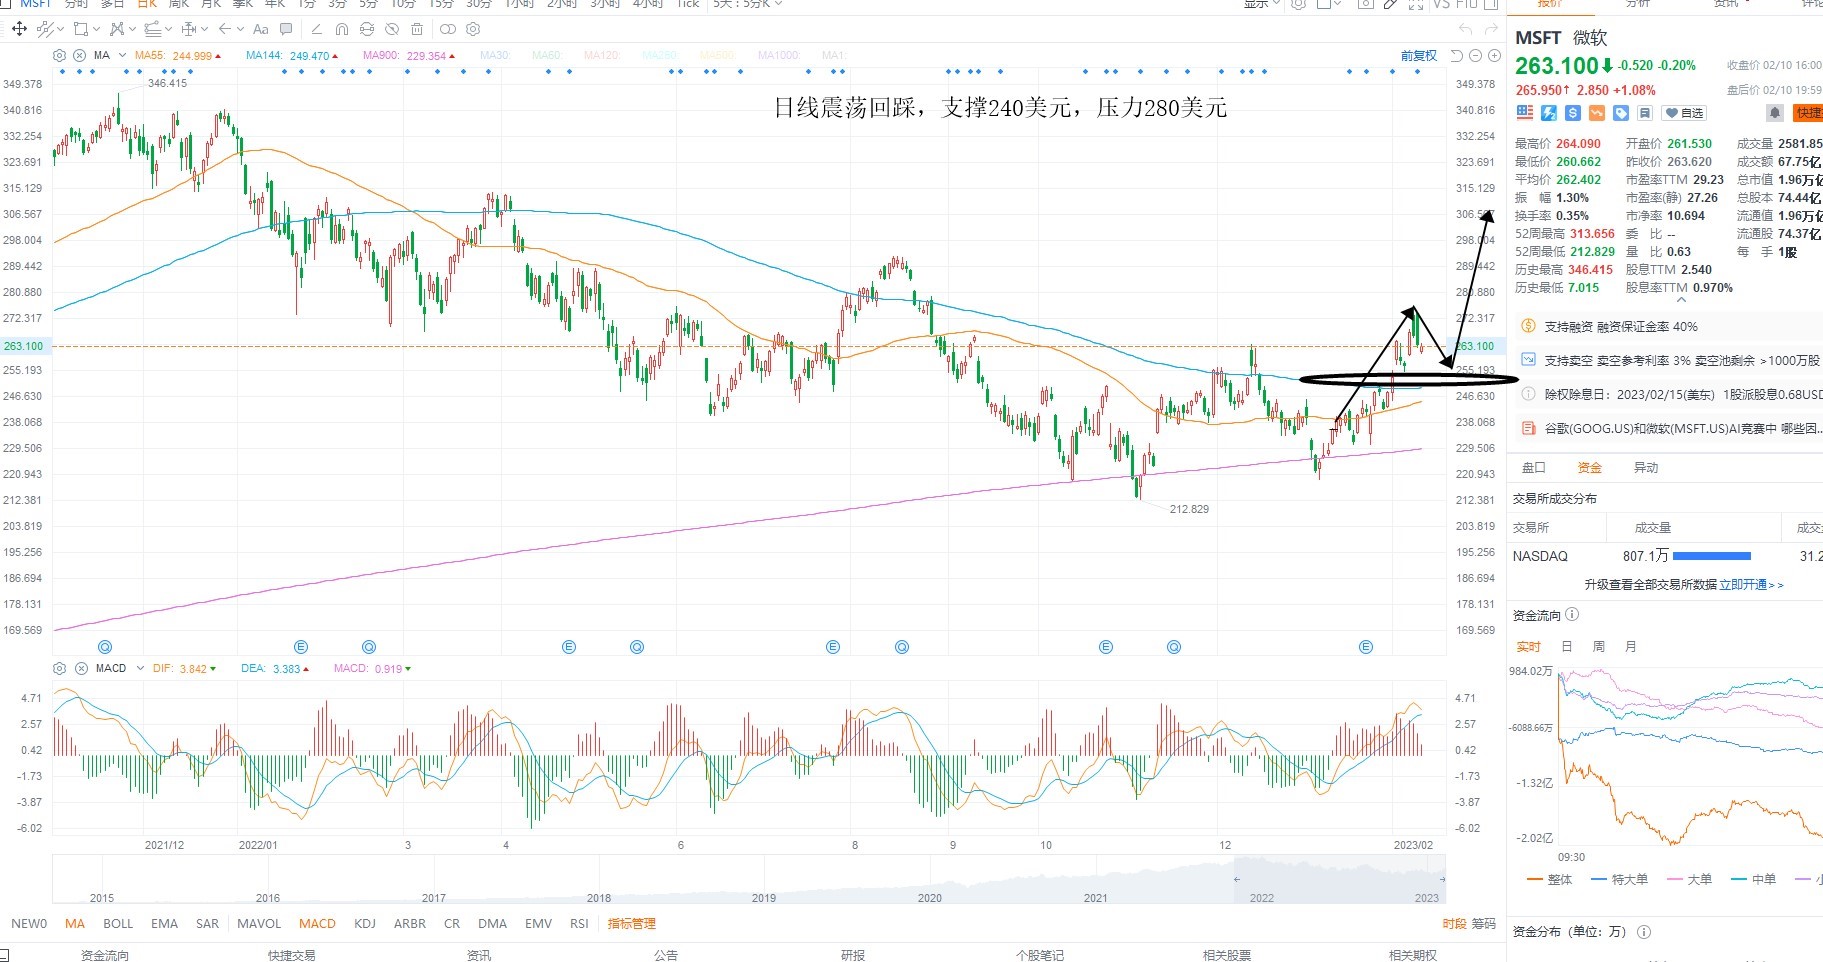Screen dimensions: 1823x962
Task: Click the orange short-selling trend icon
Action: tap(1597, 113)
